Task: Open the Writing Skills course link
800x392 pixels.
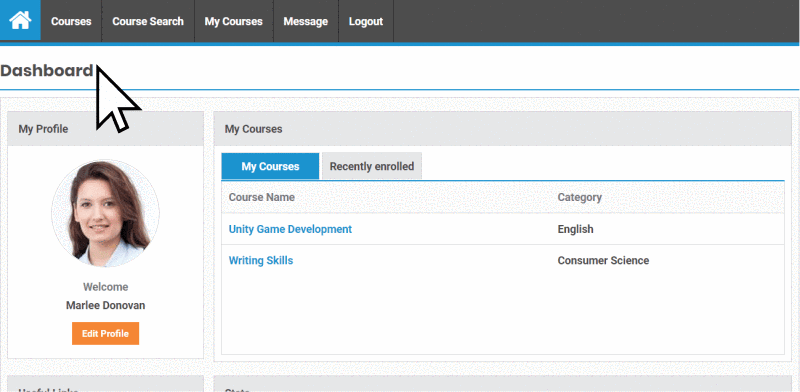Action: click(x=261, y=260)
